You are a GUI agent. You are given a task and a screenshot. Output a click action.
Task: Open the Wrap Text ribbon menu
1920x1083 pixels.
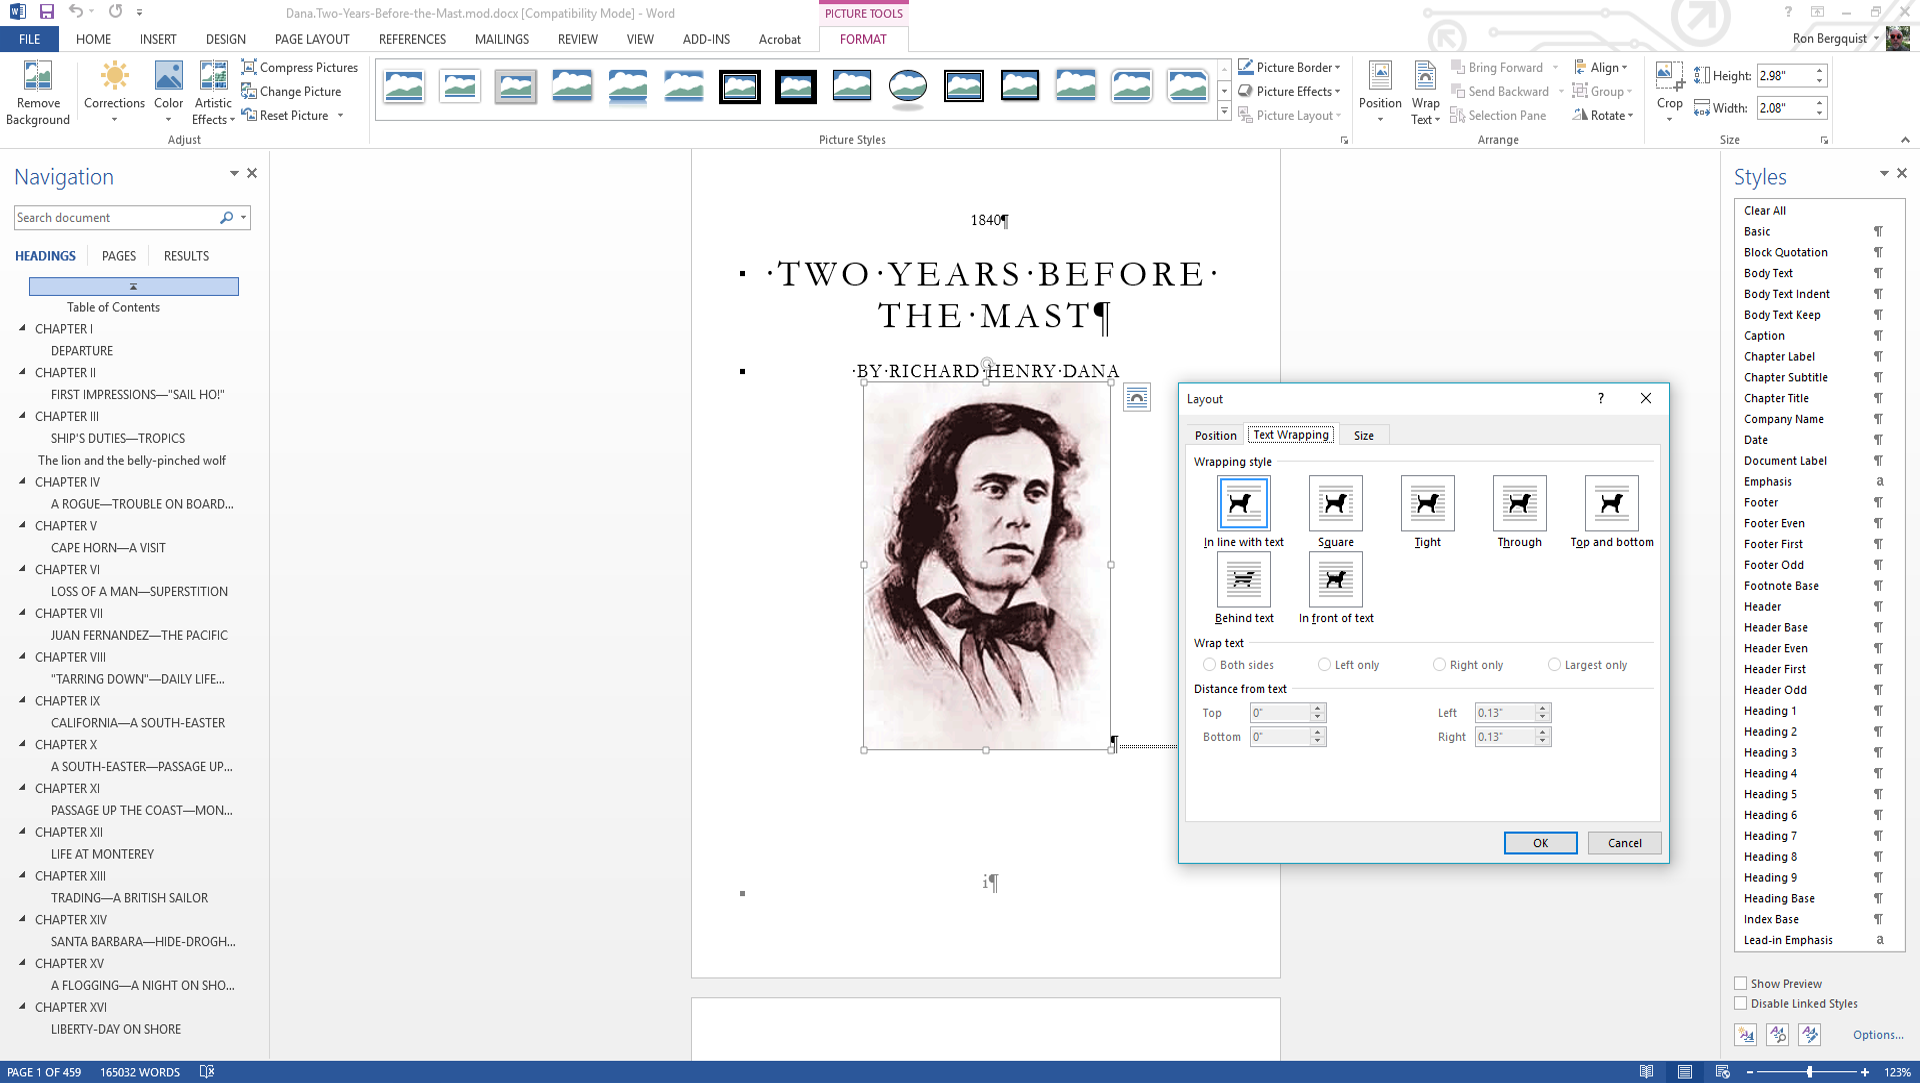1425,92
